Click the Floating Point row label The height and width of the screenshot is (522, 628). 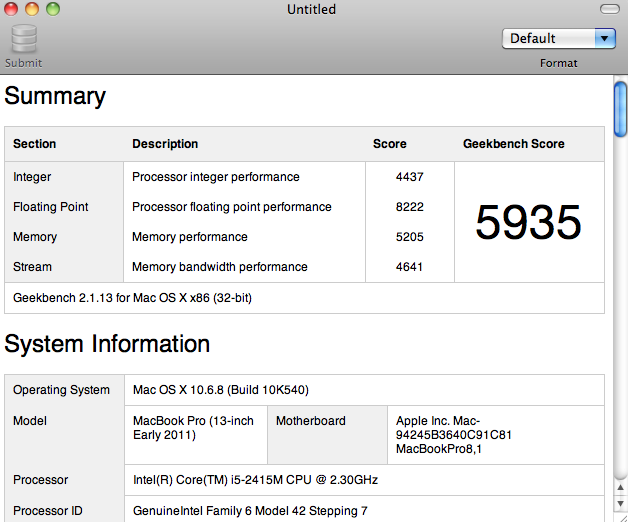[50, 207]
